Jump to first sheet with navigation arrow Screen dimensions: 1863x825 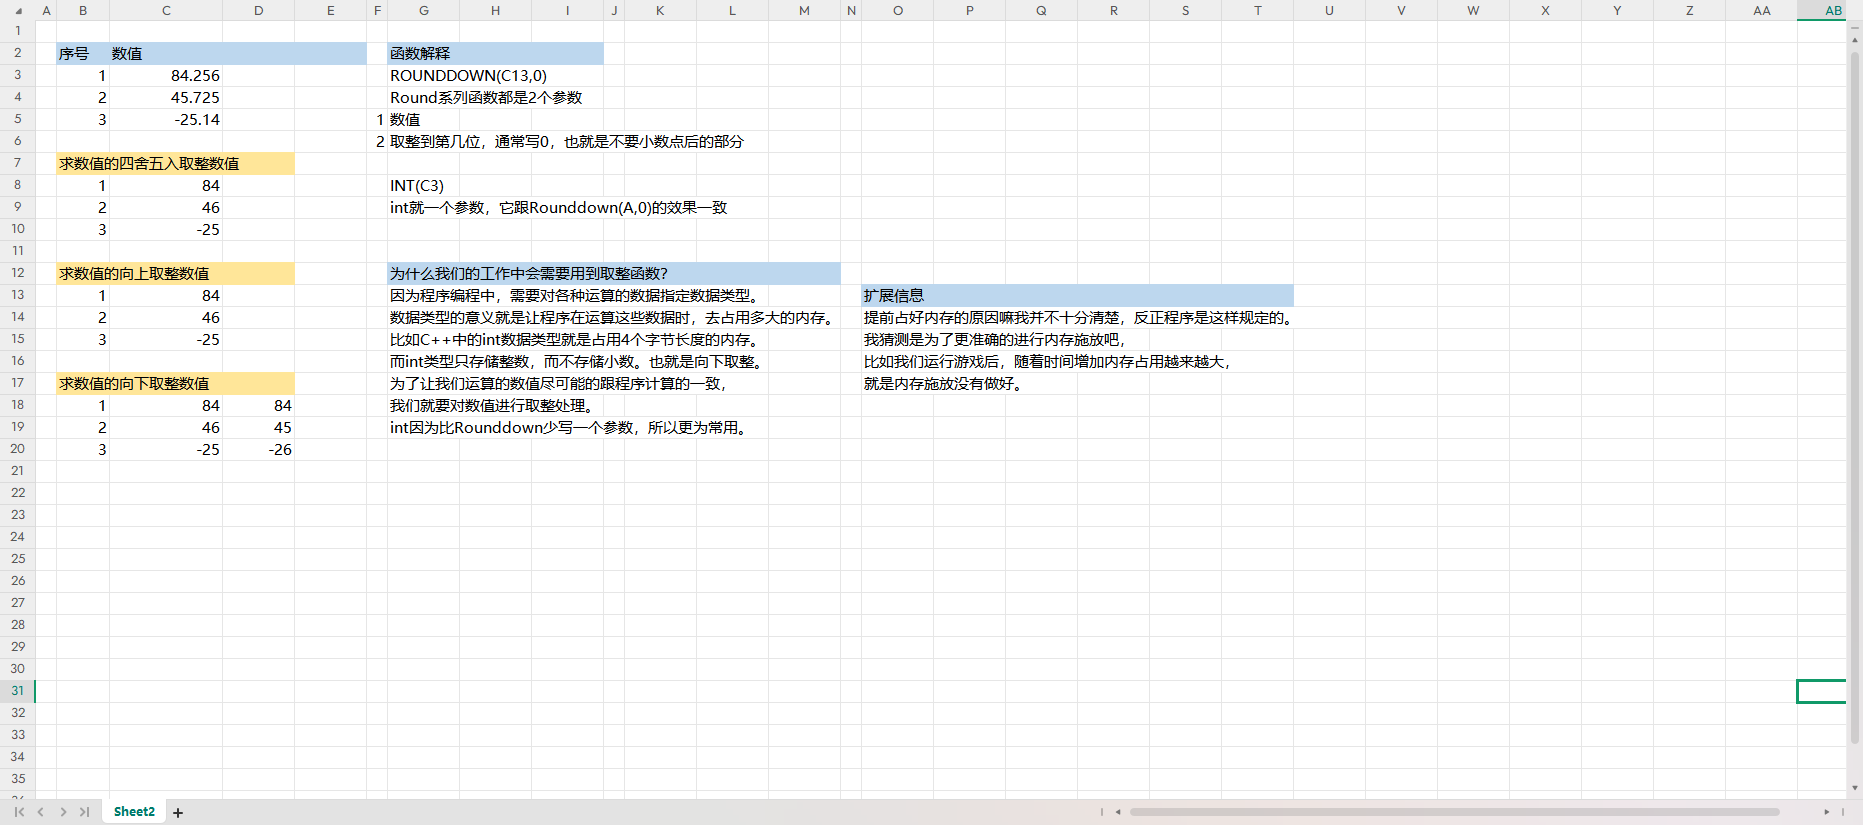click(19, 812)
